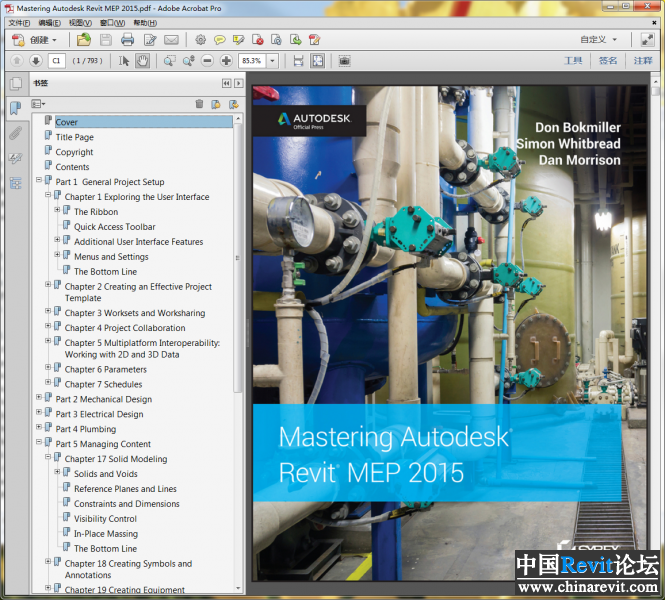Go to In-Place Massing bookmark

pyautogui.click(x=106, y=533)
